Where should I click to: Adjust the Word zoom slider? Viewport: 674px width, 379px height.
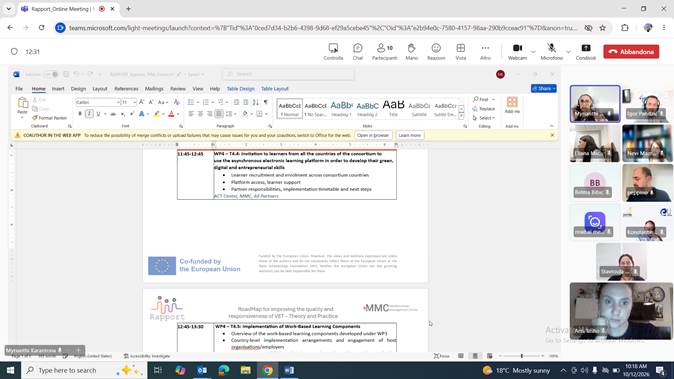click(x=521, y=356)
